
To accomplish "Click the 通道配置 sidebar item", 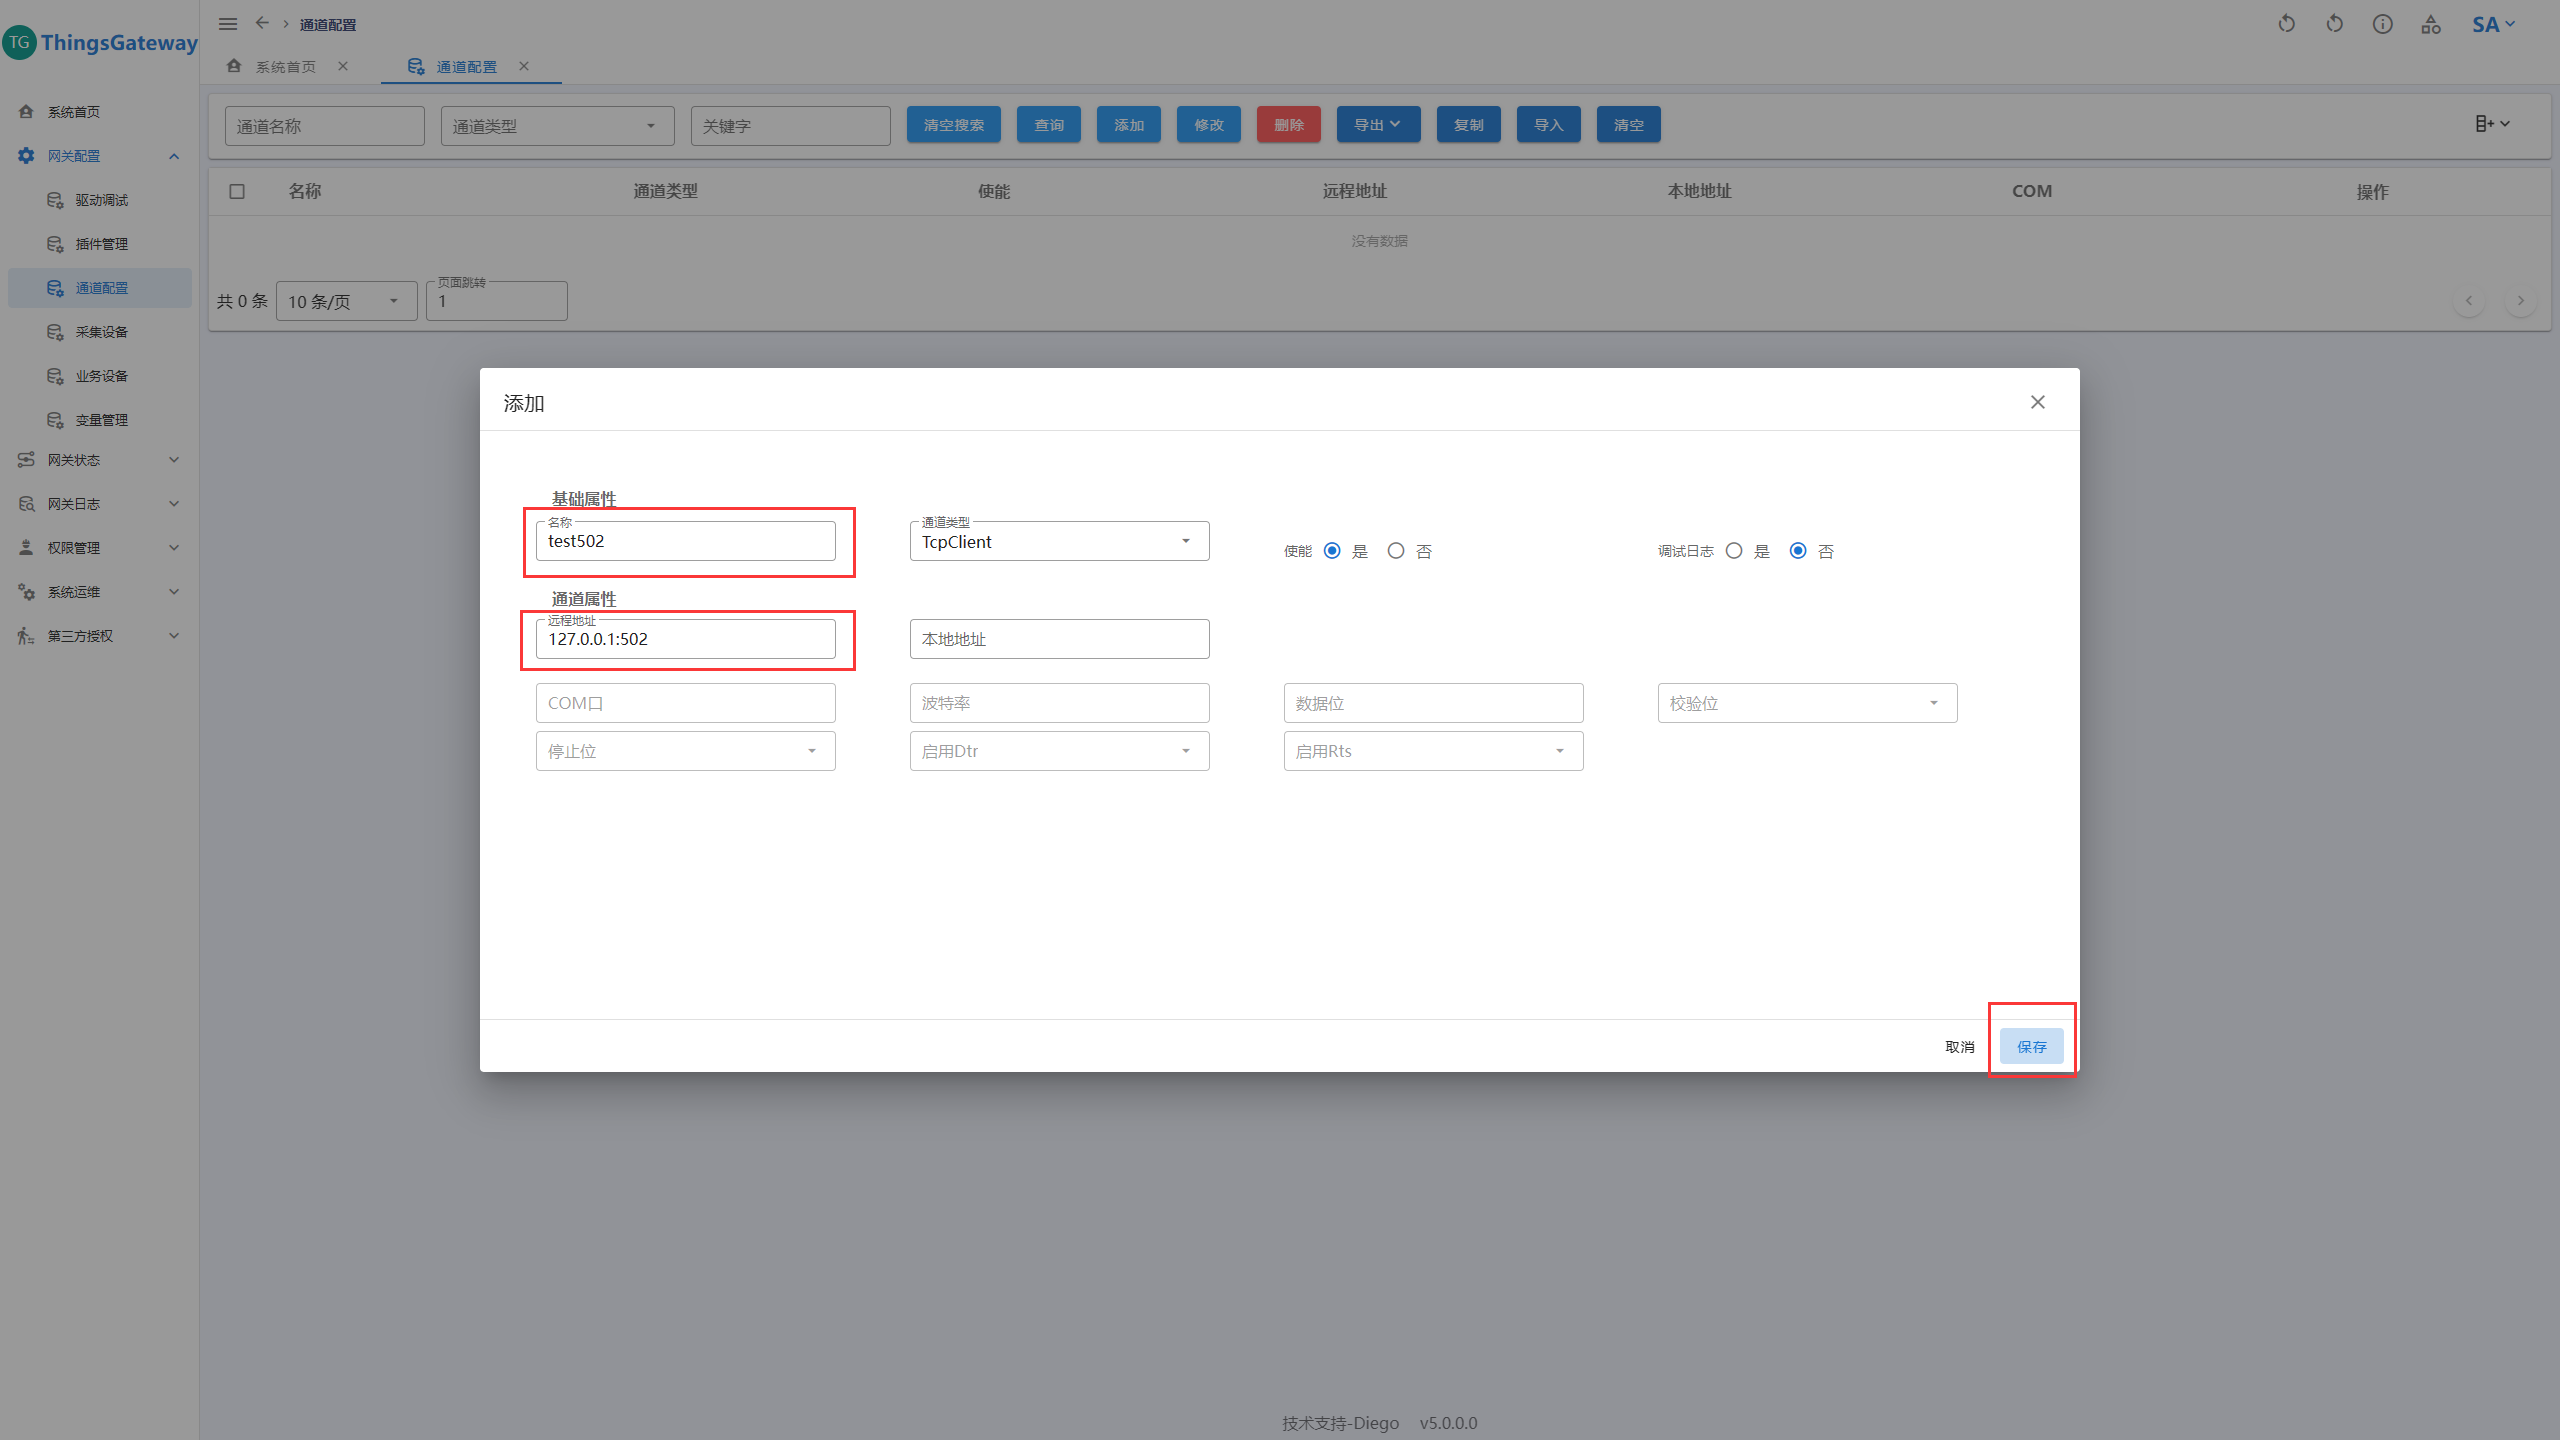I will tap(101, 288).
